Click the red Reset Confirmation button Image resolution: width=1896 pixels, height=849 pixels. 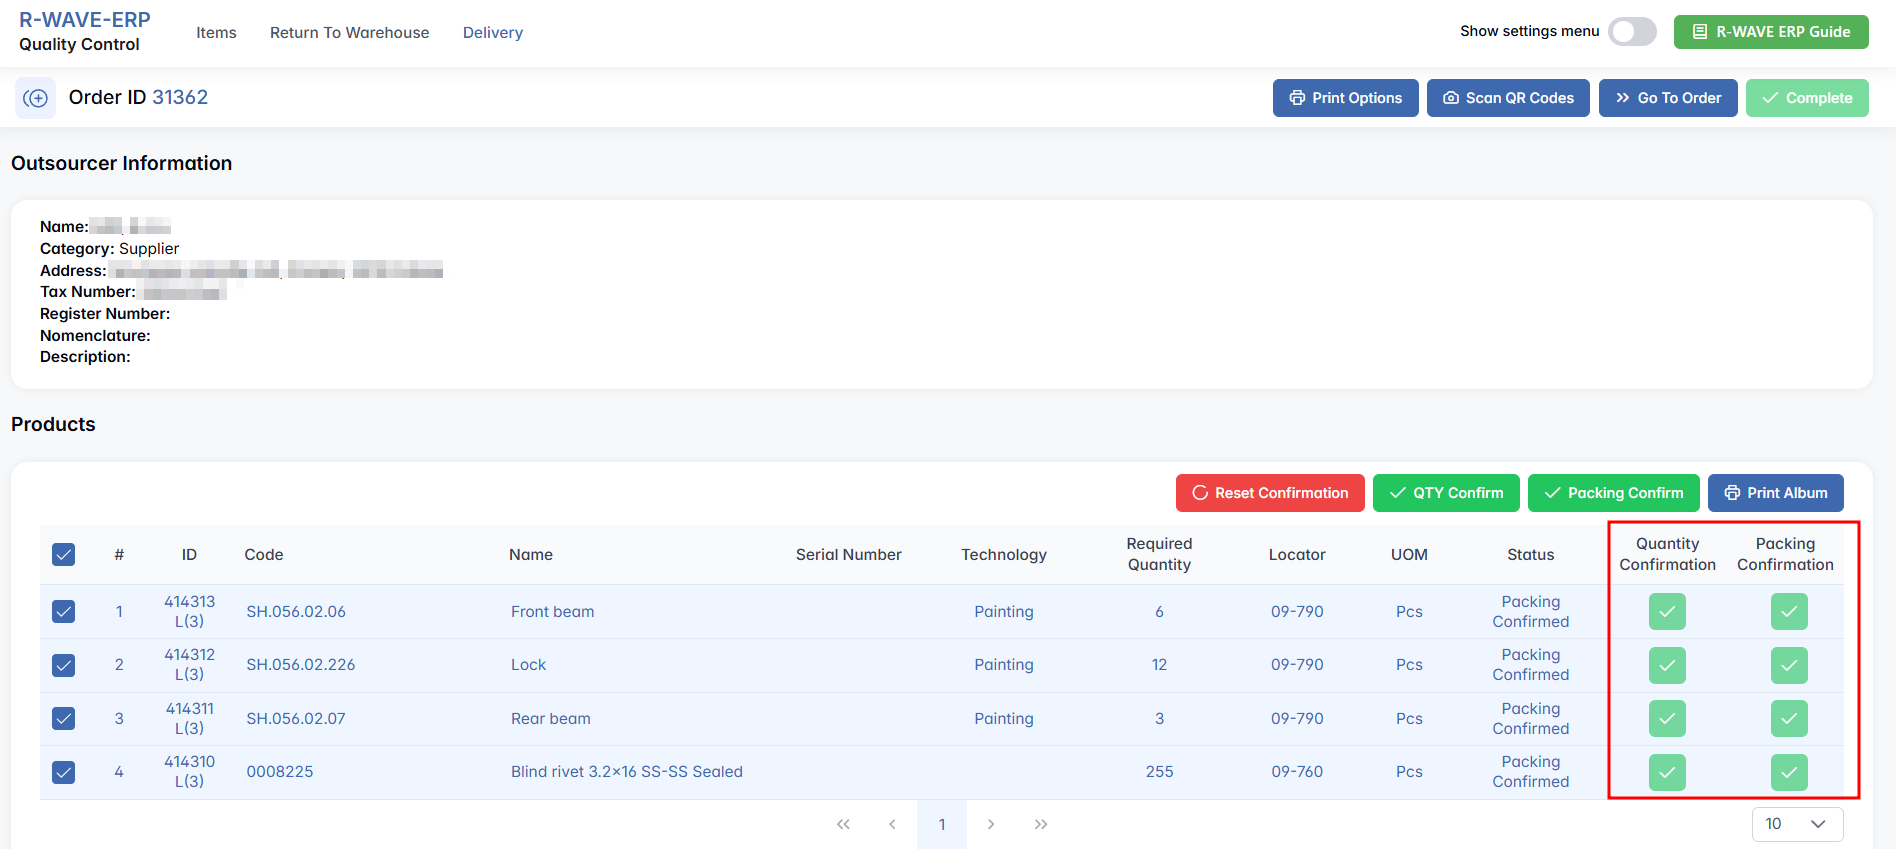pyautogui.click(x=1270, y=493)
